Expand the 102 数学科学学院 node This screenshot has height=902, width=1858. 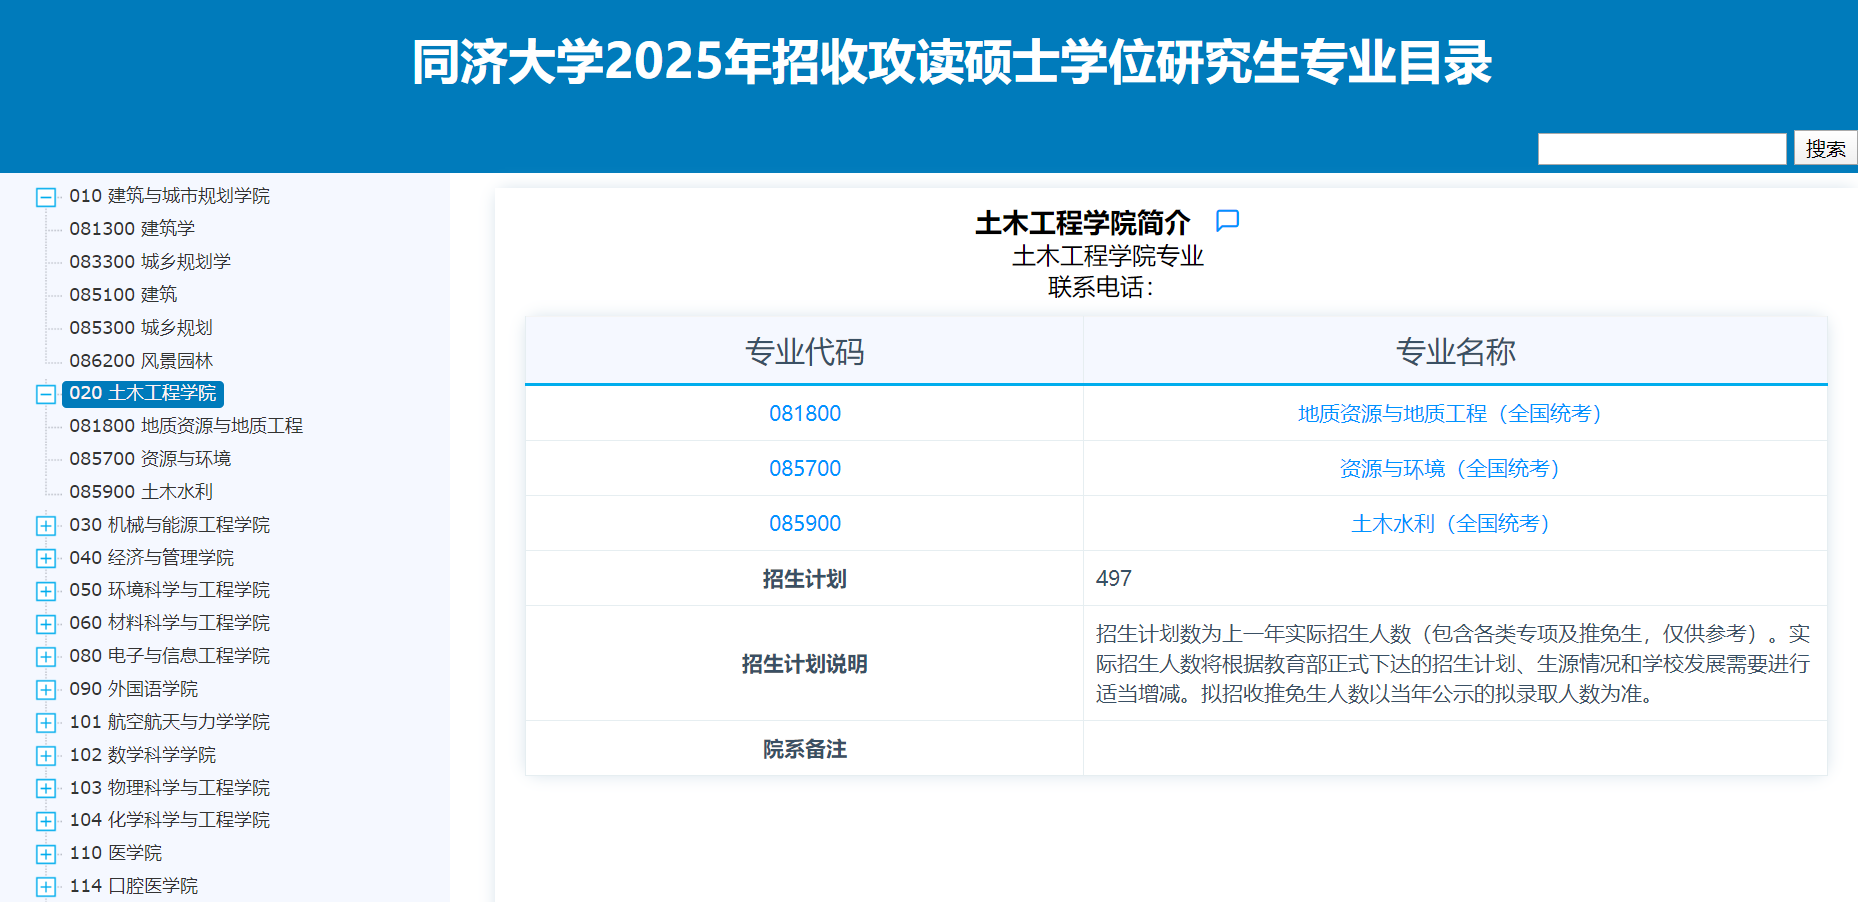[46, 755]
